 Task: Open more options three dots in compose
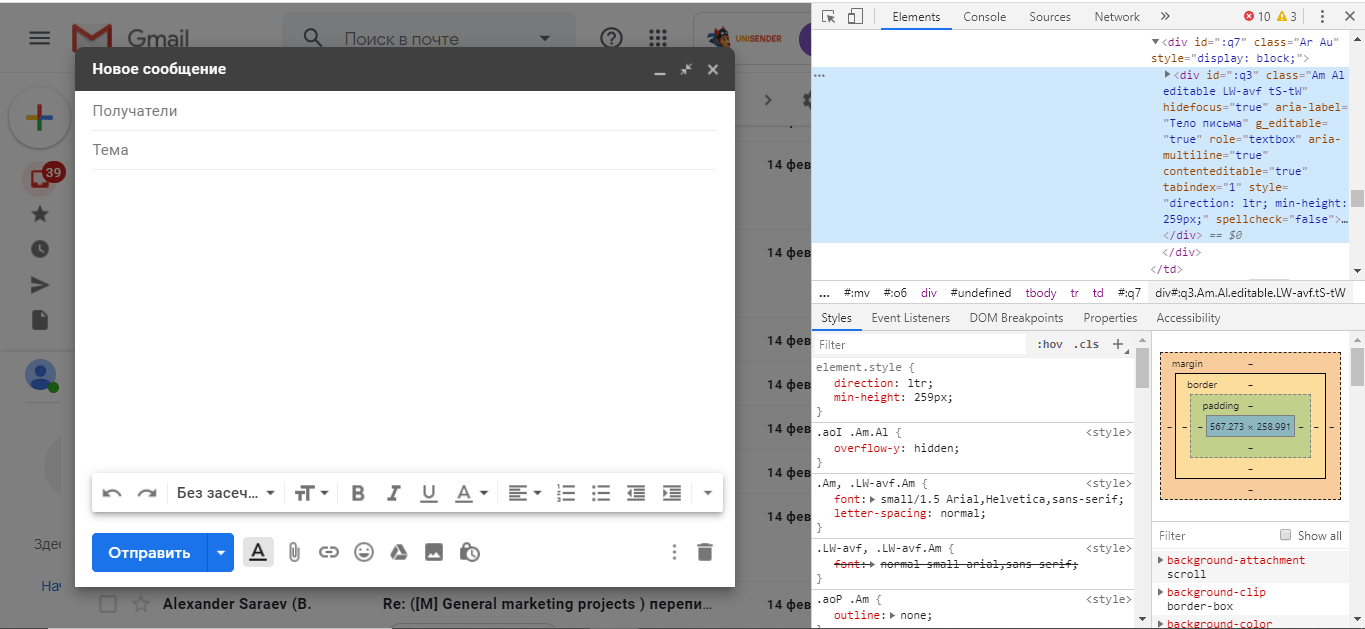(x=674, y=552)
